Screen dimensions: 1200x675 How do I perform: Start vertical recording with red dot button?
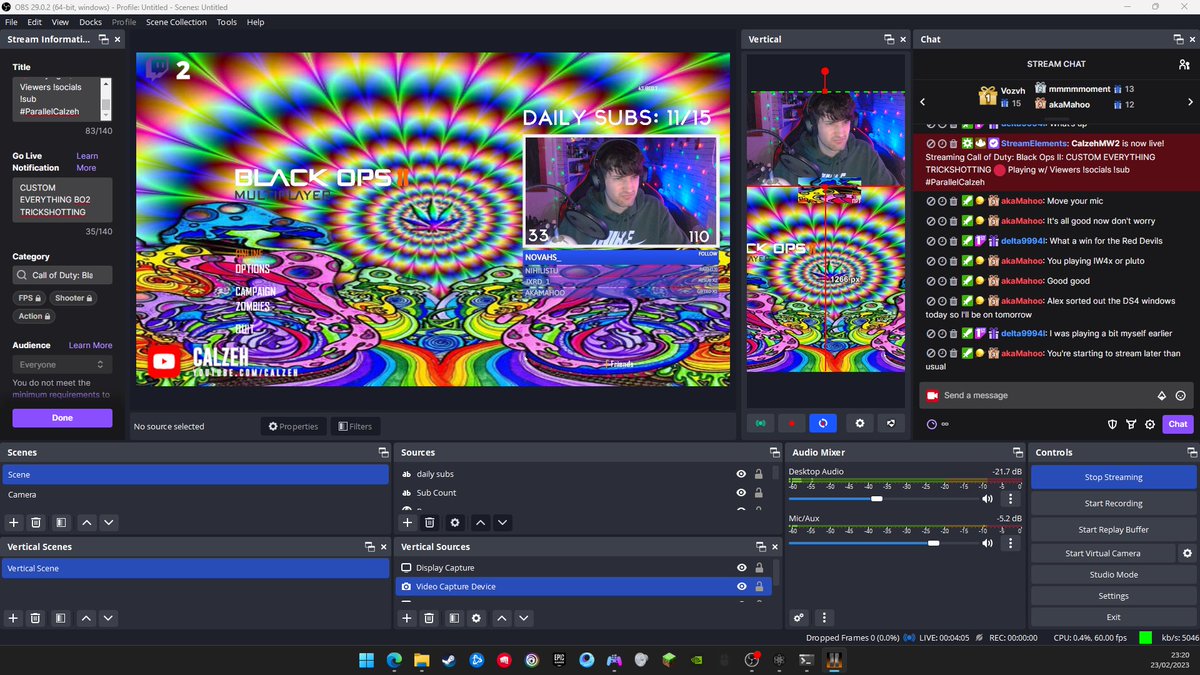(791, 423)
